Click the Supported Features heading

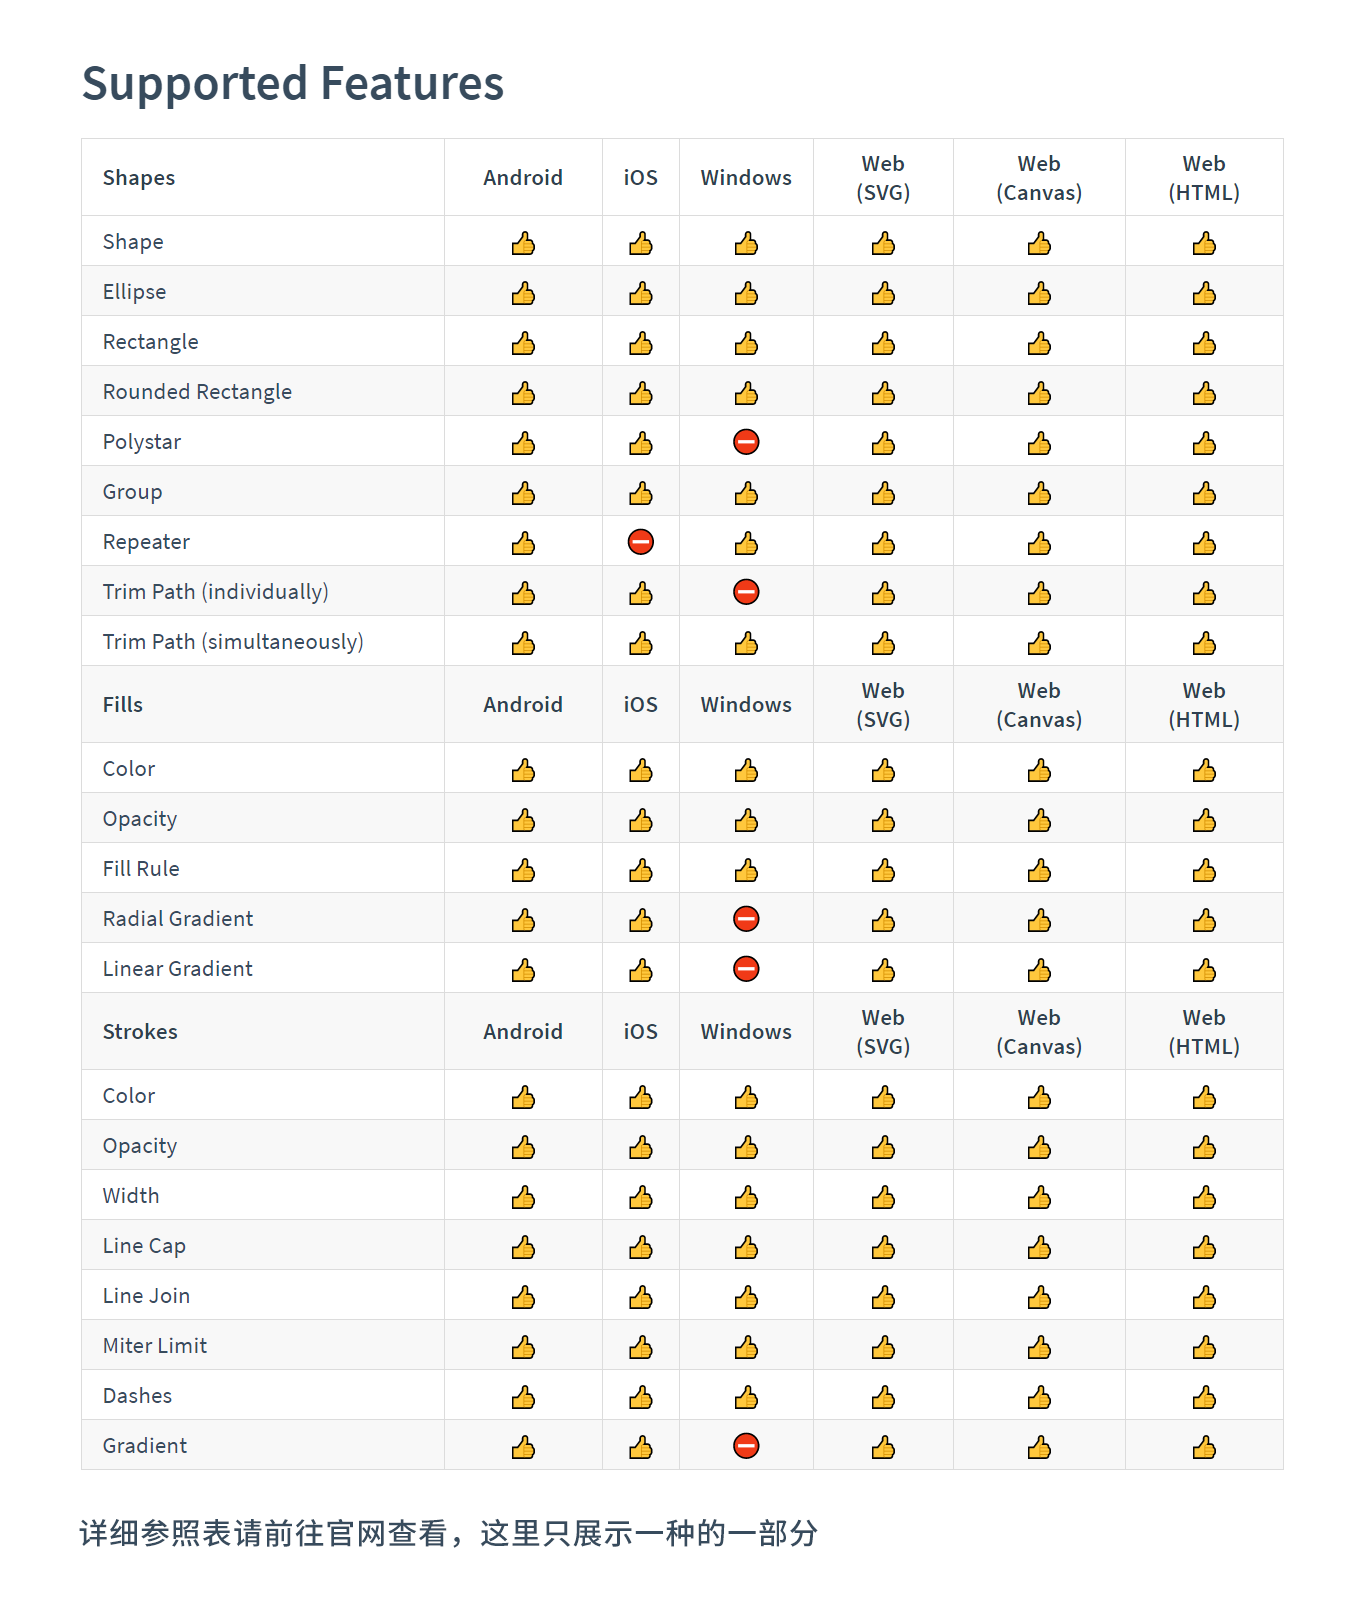pos(293,83)
